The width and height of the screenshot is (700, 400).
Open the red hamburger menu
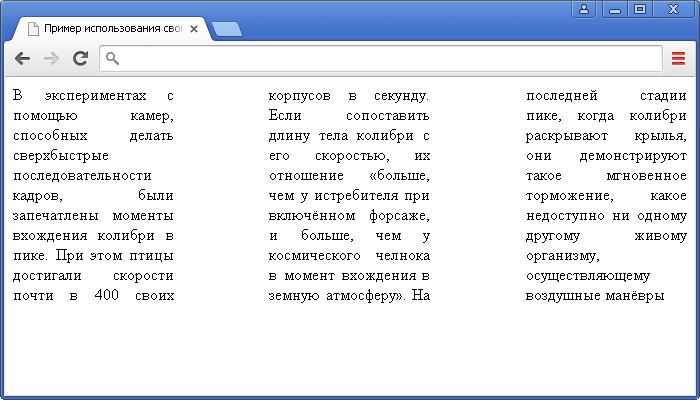(x=678, y=58)
